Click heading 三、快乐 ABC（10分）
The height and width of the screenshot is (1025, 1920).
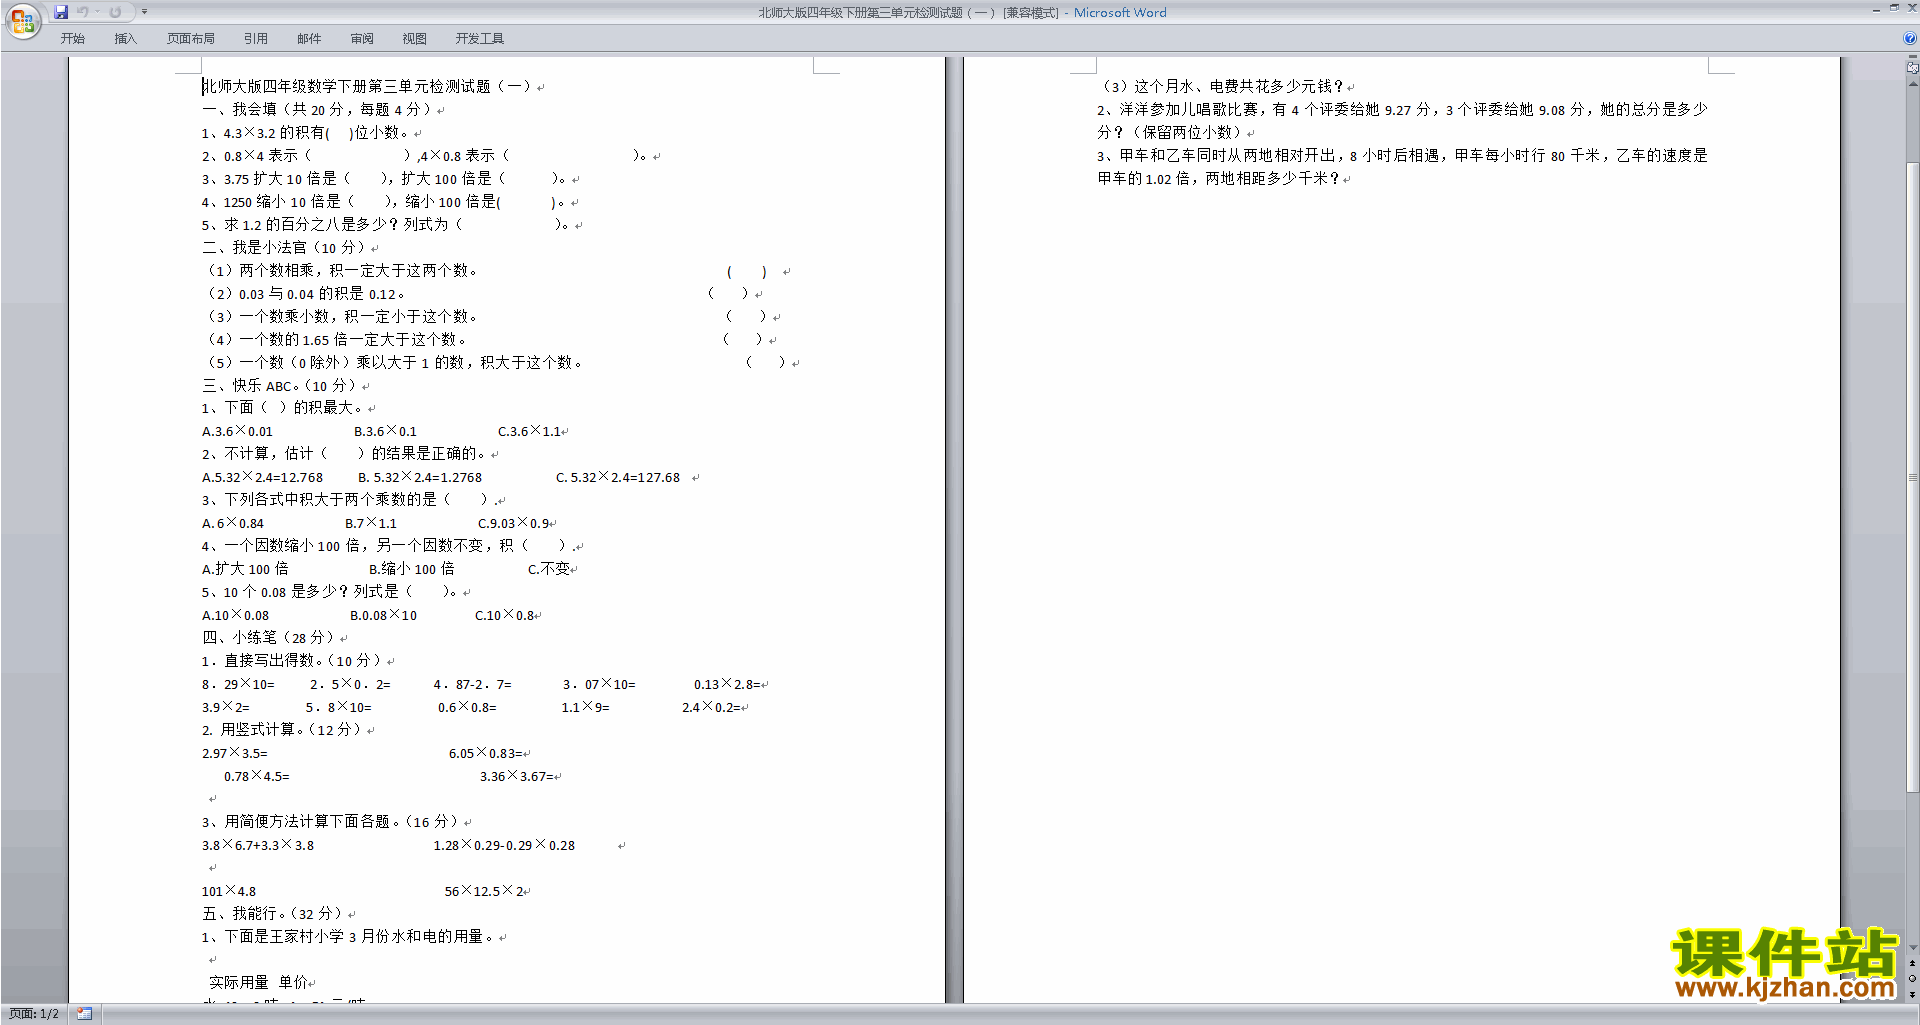pos(280,386)
